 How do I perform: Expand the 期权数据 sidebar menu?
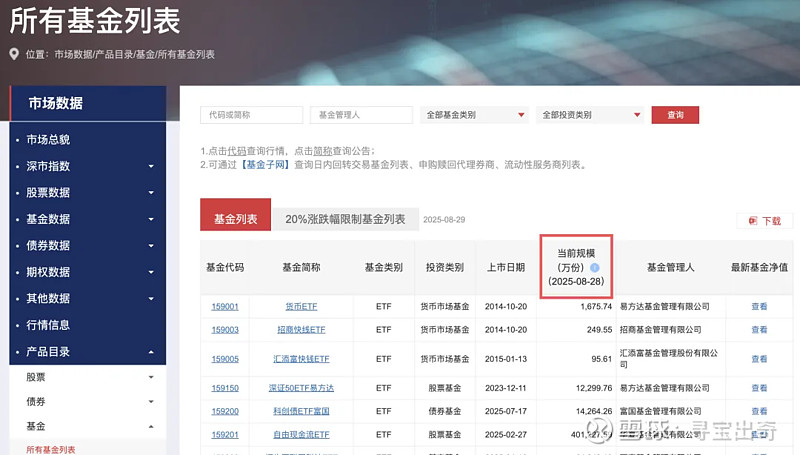click(151, 272)
